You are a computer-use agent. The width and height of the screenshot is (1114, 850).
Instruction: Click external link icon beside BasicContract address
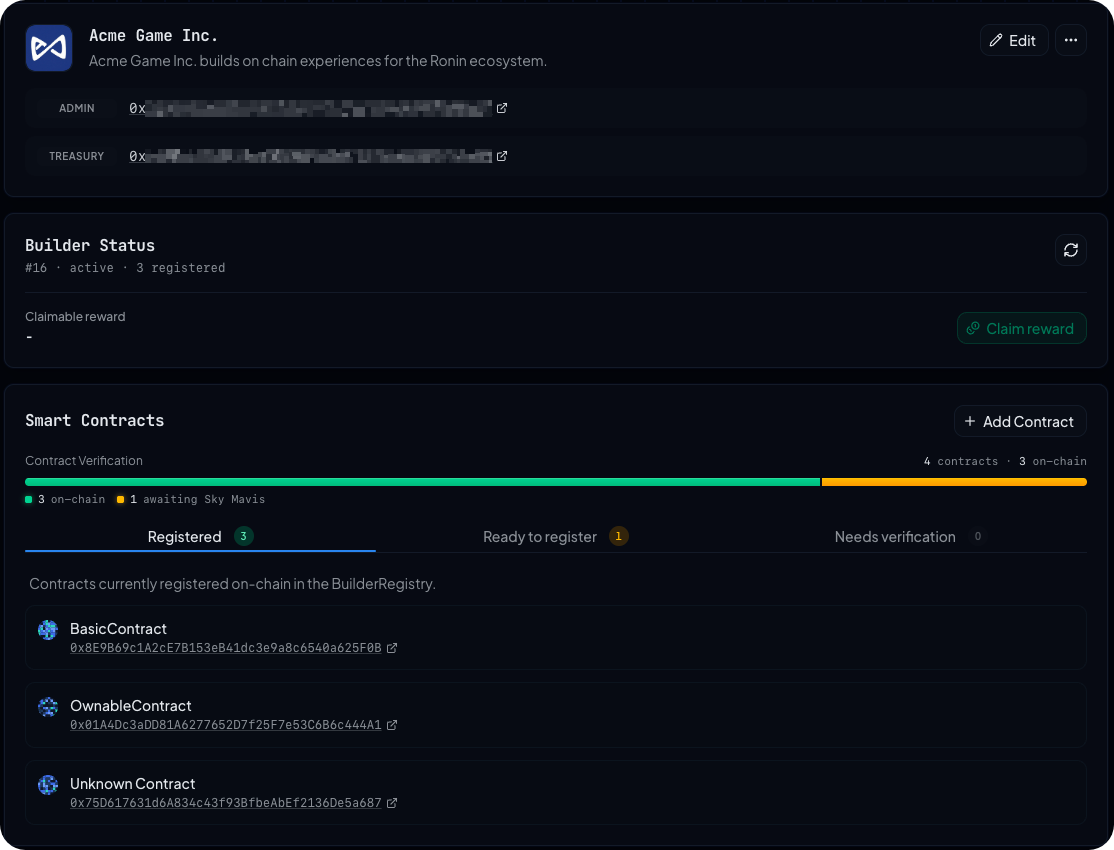pyautogui.click(x=391, y=648)
